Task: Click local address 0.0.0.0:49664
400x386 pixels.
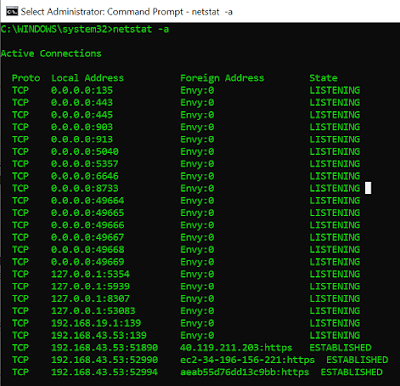Action: click(x=88, y=201)
